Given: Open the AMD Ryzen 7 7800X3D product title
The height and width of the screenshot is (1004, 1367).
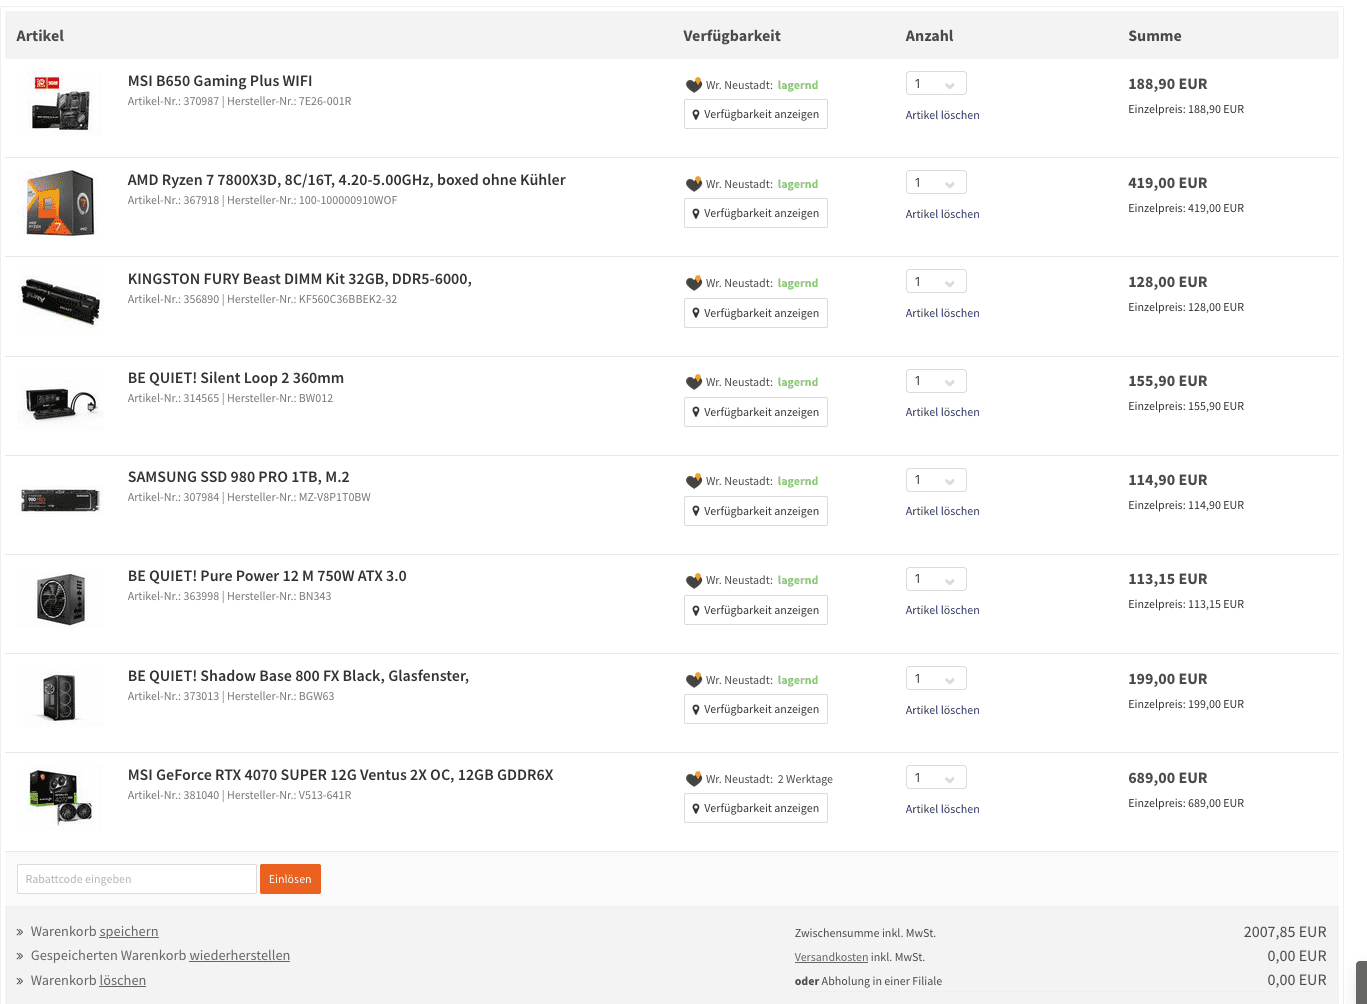Looking at the screenshot, I should tap(346, 180).
